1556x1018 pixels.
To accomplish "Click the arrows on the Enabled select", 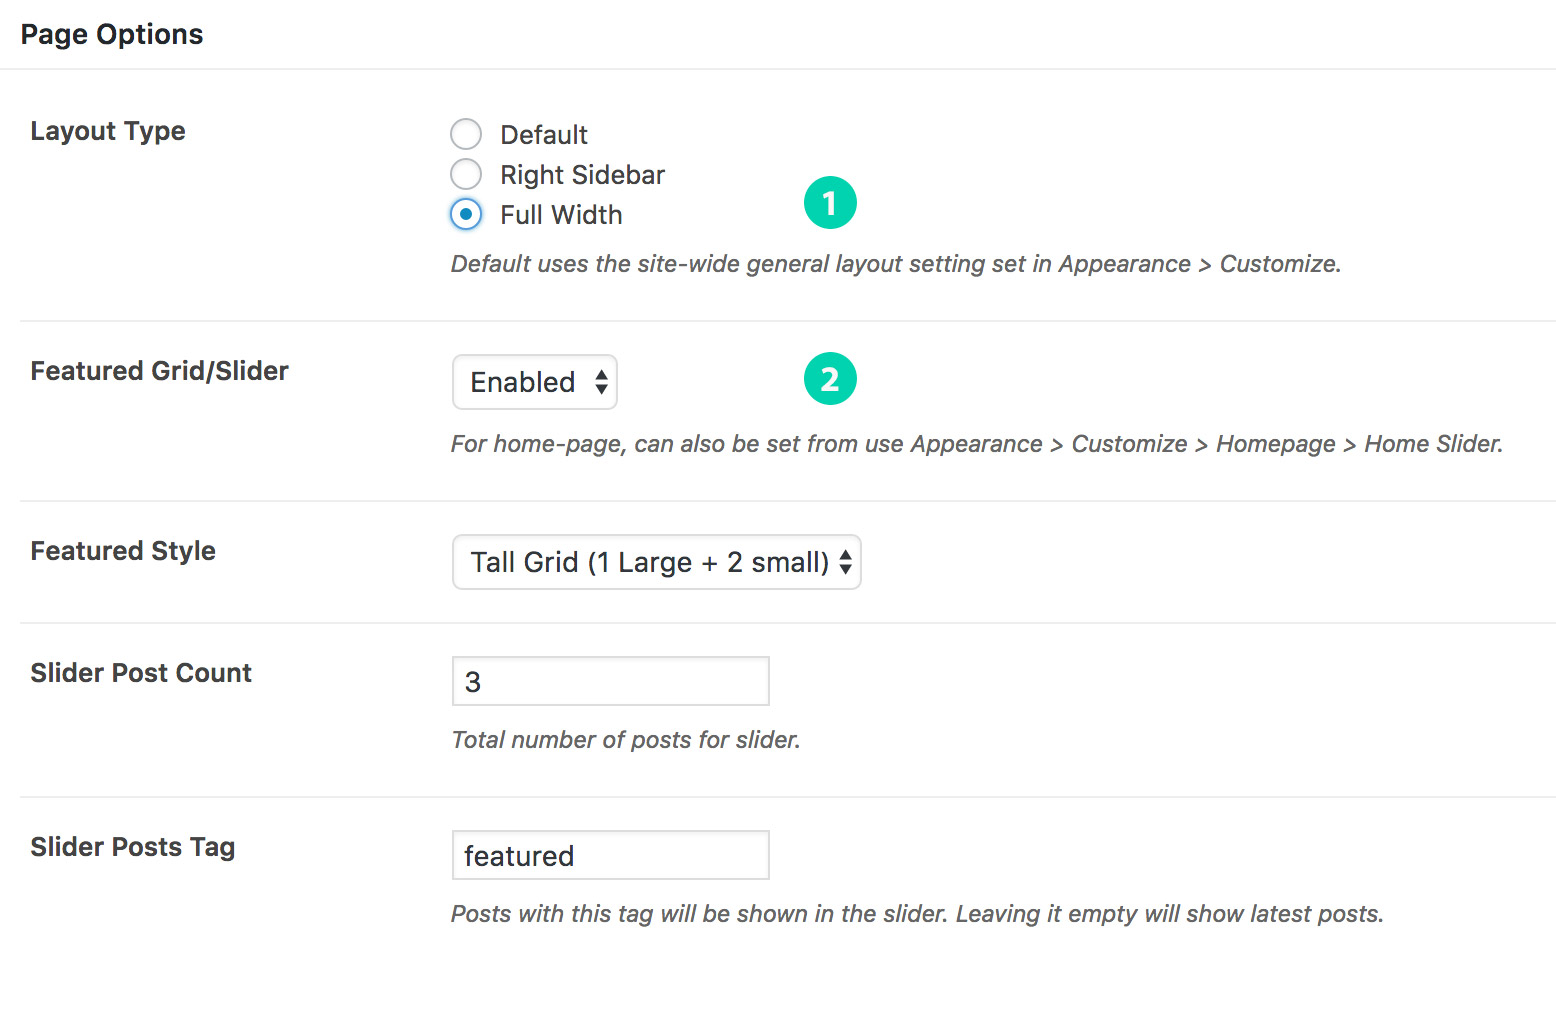I will (601, 382).
